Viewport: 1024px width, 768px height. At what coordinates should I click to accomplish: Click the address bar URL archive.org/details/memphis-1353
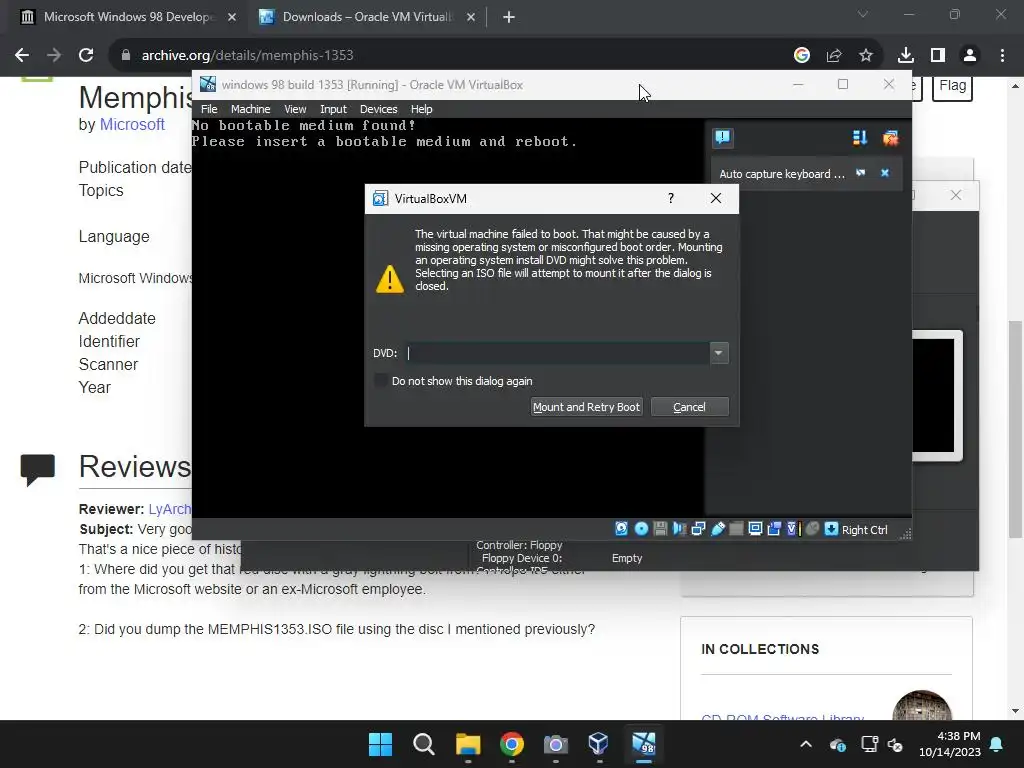pyautogui.click(x=248, y=56)
